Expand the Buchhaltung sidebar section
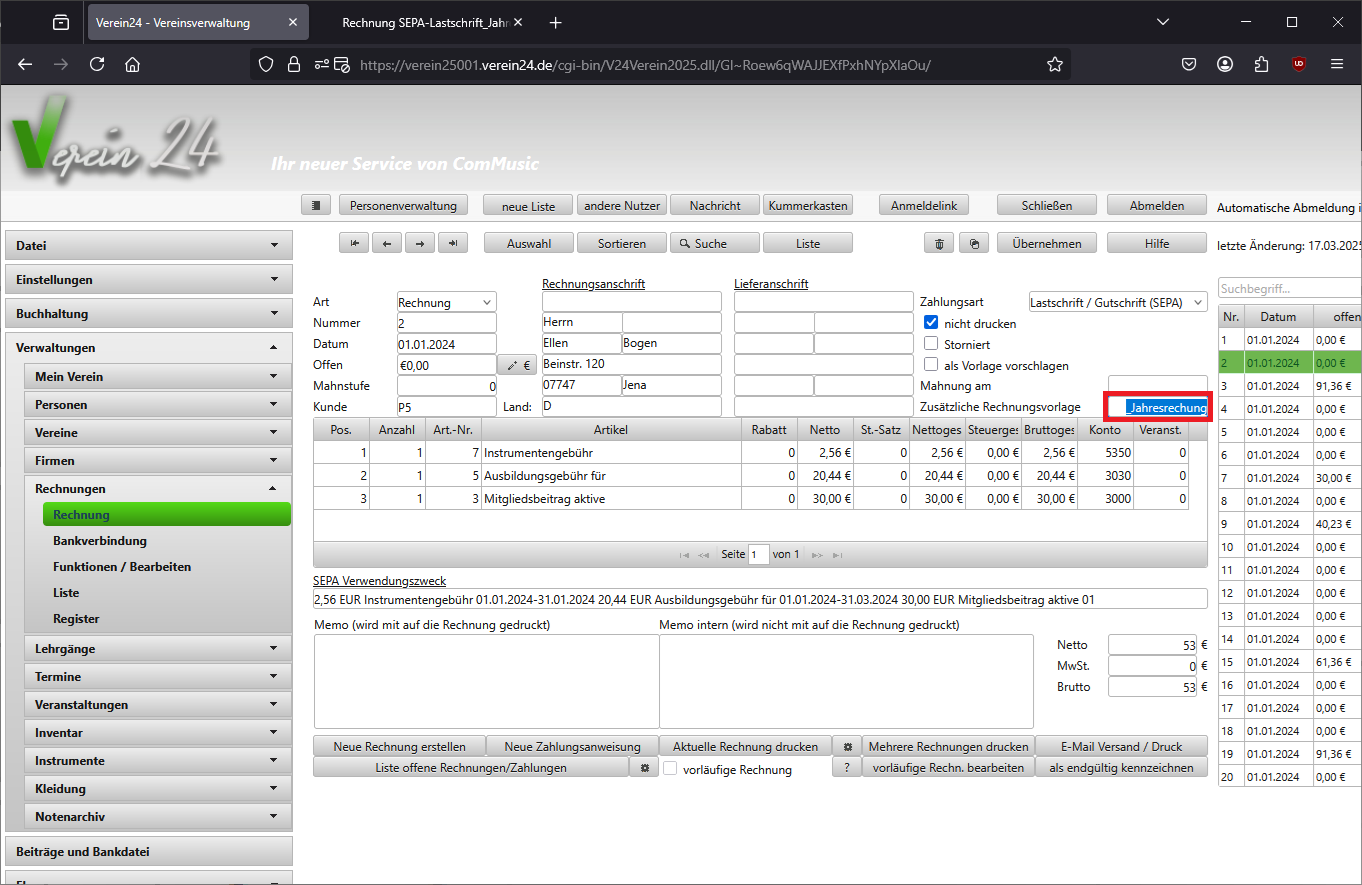 coord(148,314)
